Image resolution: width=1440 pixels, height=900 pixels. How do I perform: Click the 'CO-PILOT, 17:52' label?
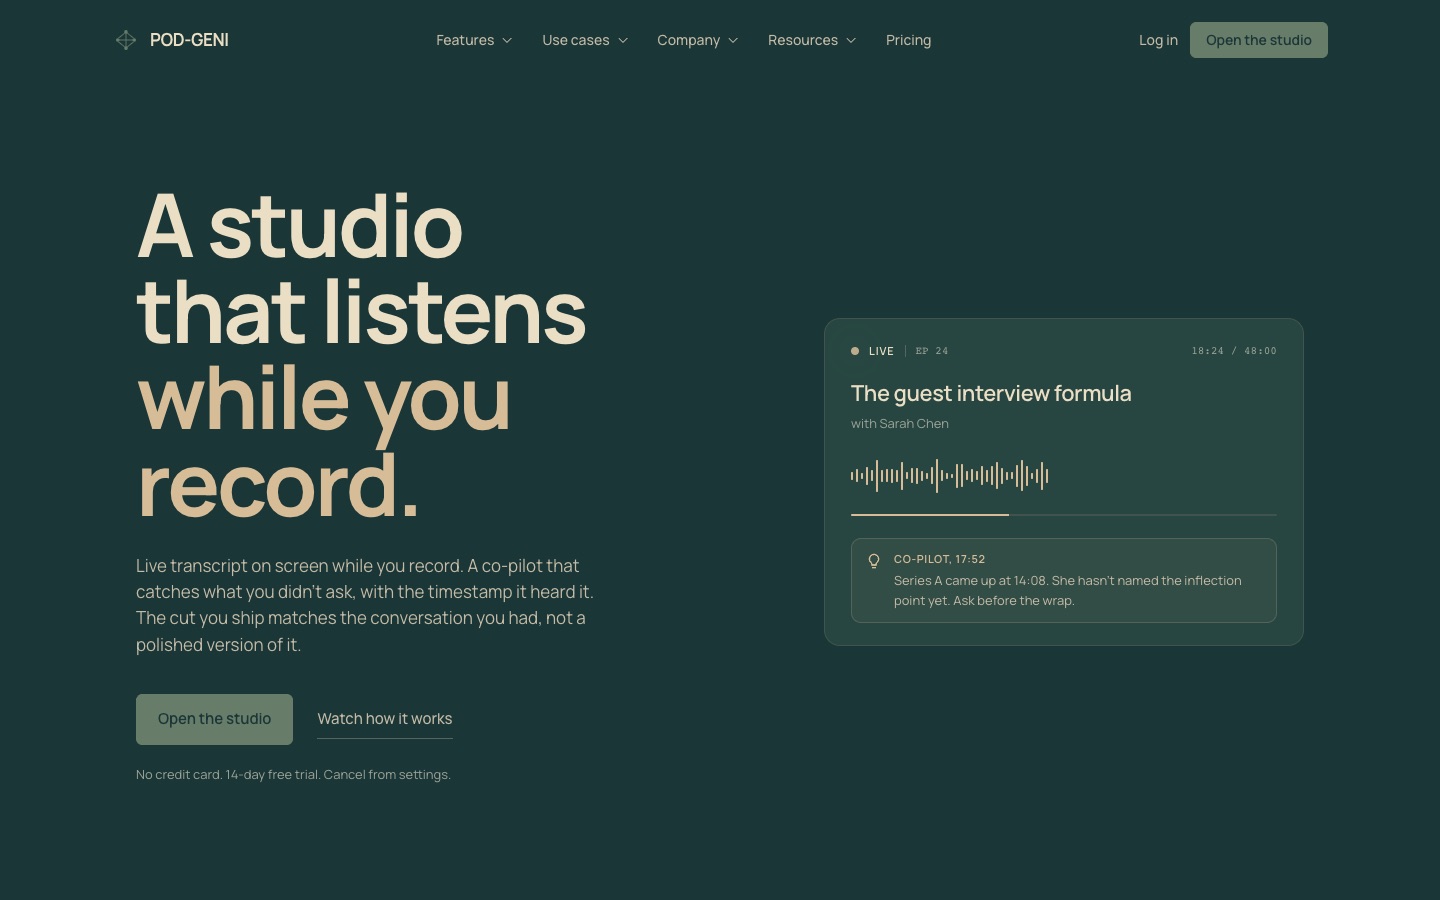[x=939, y=559]
